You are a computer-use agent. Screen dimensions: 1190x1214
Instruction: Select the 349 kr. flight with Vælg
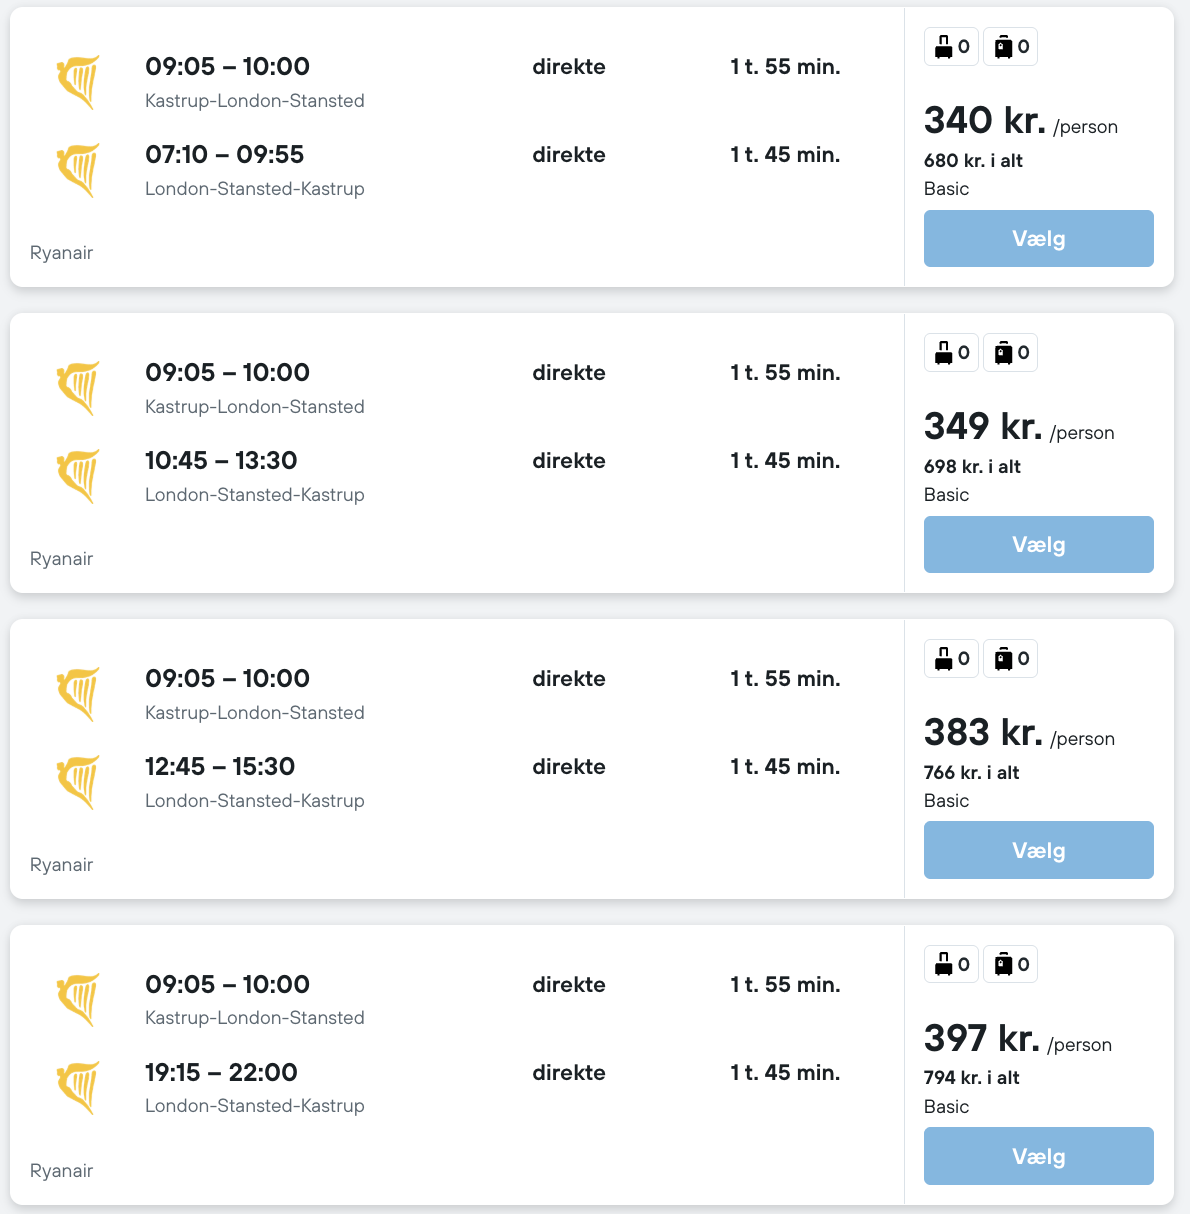click(x=1038, y=545)
